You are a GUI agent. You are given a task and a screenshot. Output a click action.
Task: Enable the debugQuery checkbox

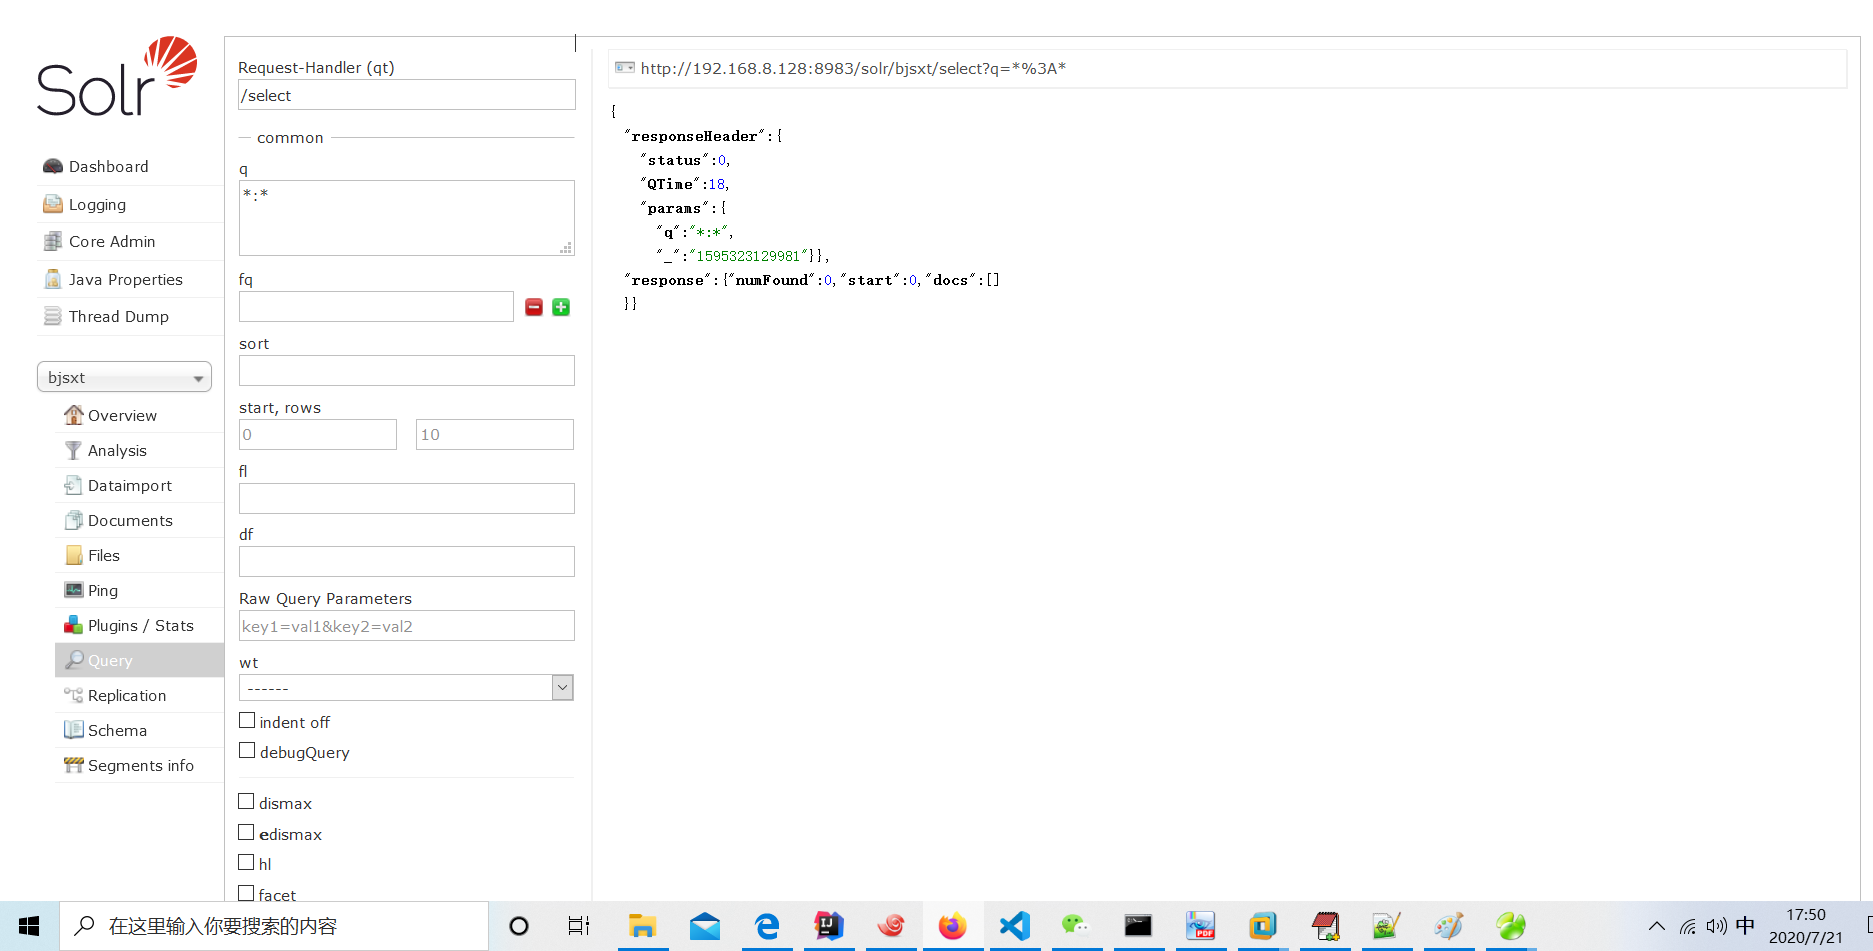(x=247, y=751)
